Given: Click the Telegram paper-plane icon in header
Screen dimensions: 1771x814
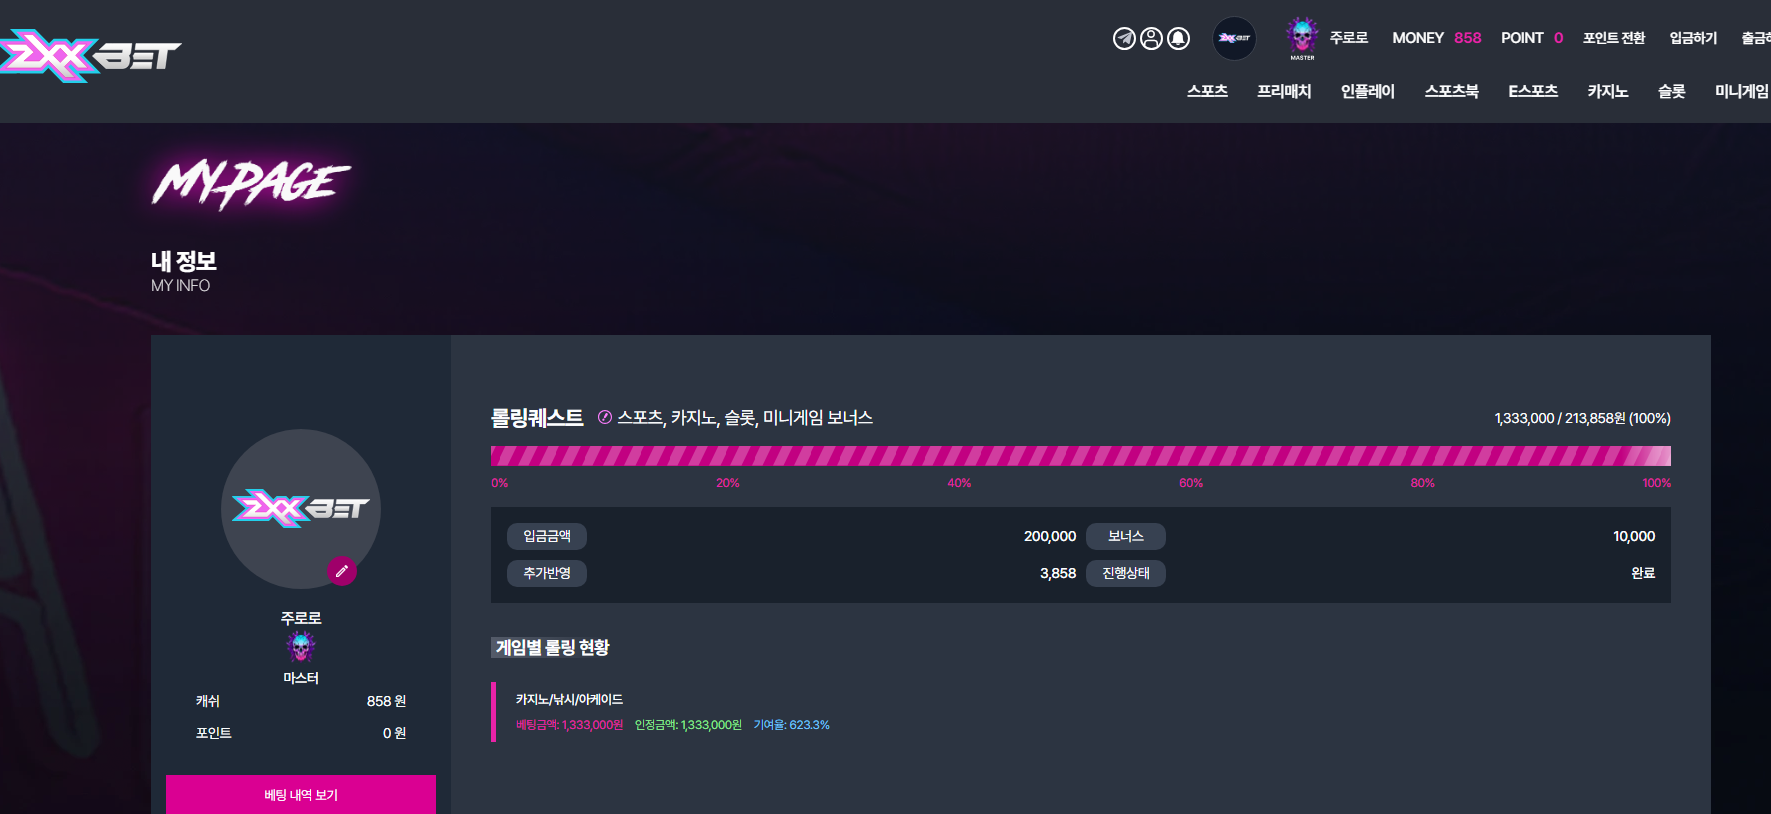Looking at the screenshot, I should point(1124,38).
